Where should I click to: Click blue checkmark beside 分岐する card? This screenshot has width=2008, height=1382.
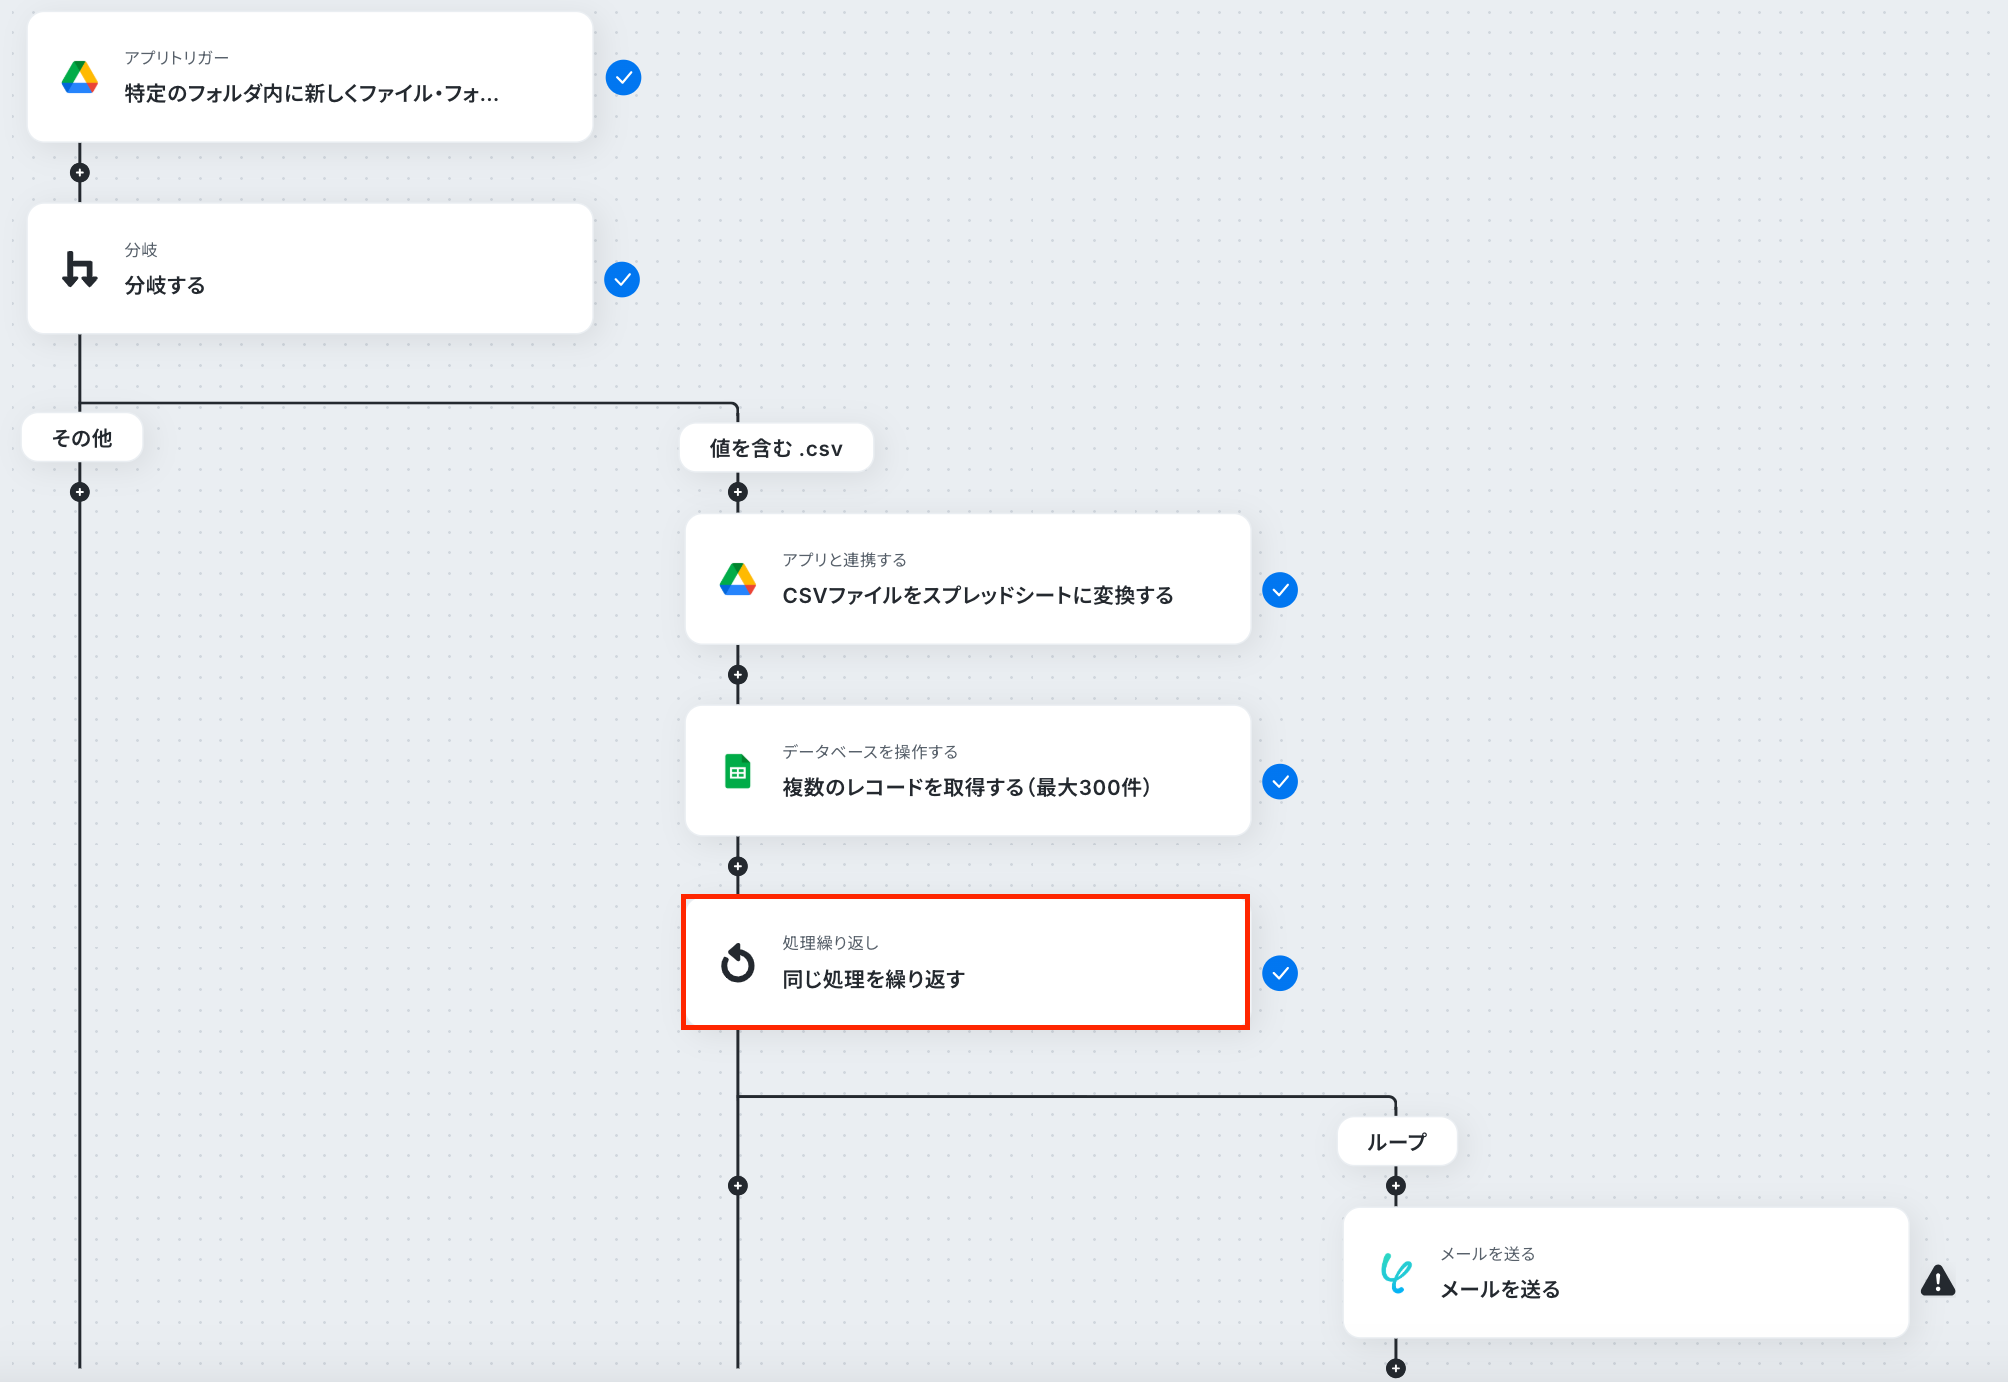click(x=622, y=280)
